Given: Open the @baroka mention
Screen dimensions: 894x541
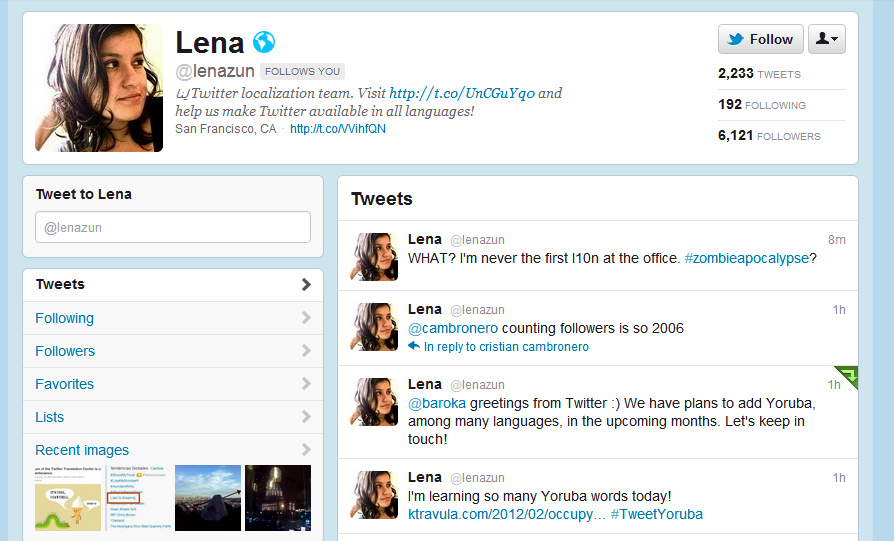Looking at the screenshot, I should (x=437, y=403).
